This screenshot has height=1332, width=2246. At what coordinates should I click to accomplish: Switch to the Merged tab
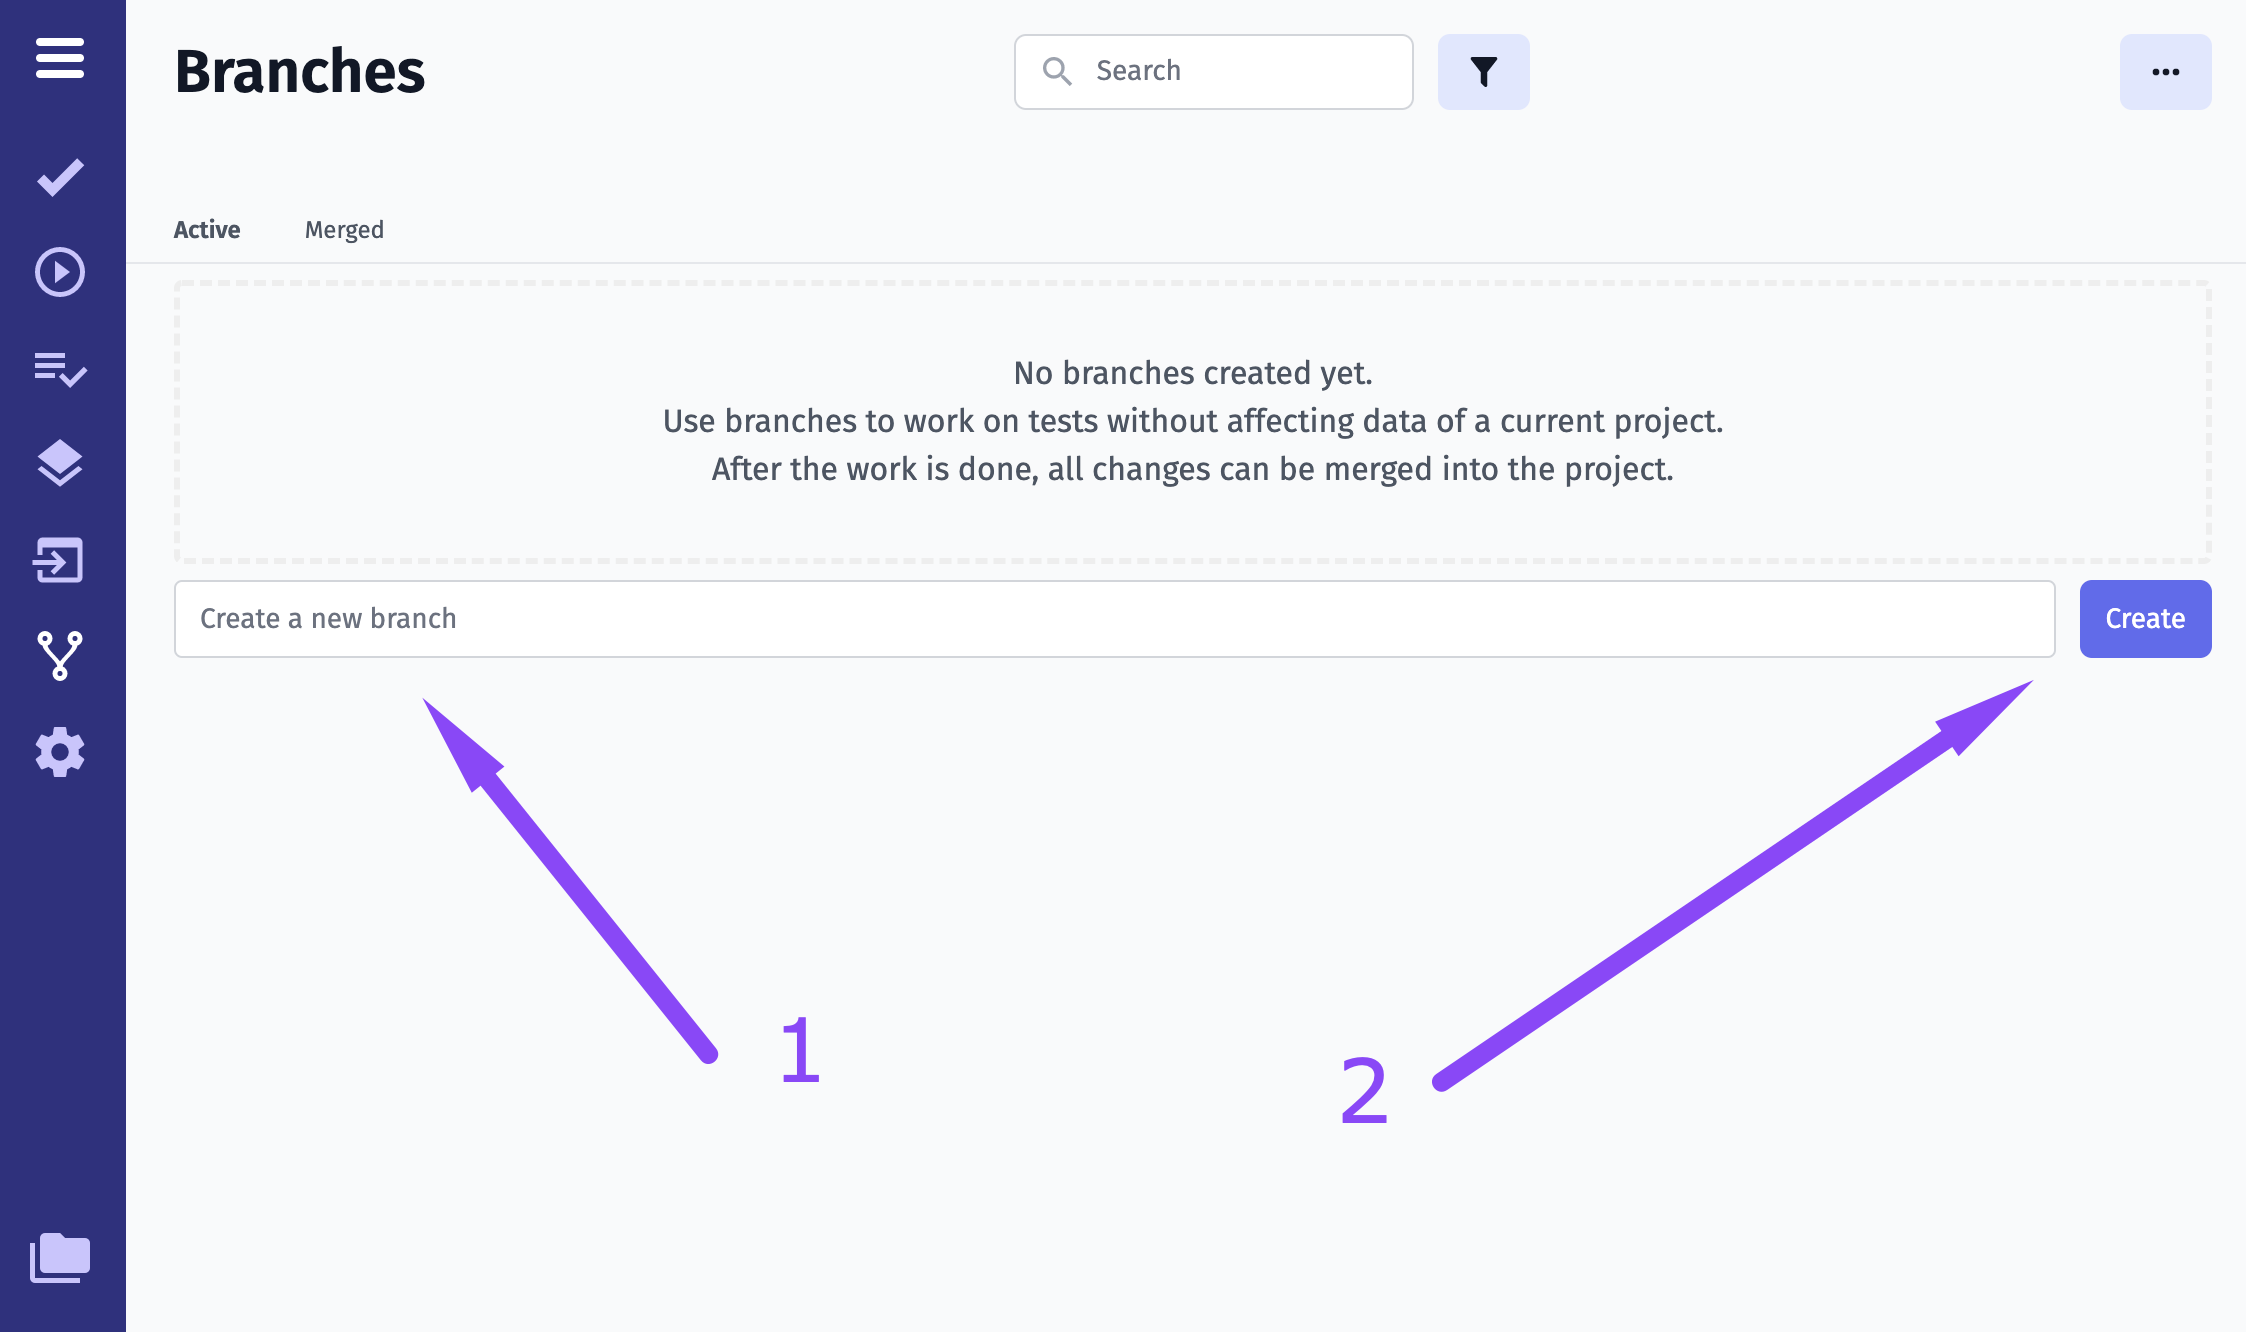coord(344,230)
